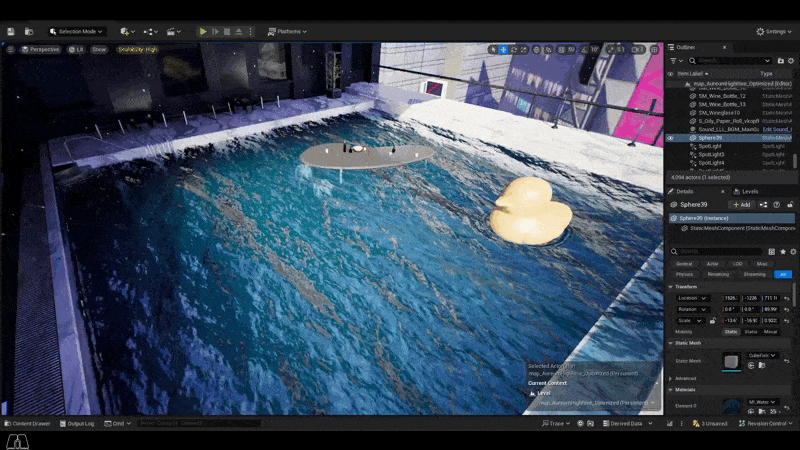Collapse the Transform section
The height and width of the screenshot is (450, 800).
click(670, 287)
